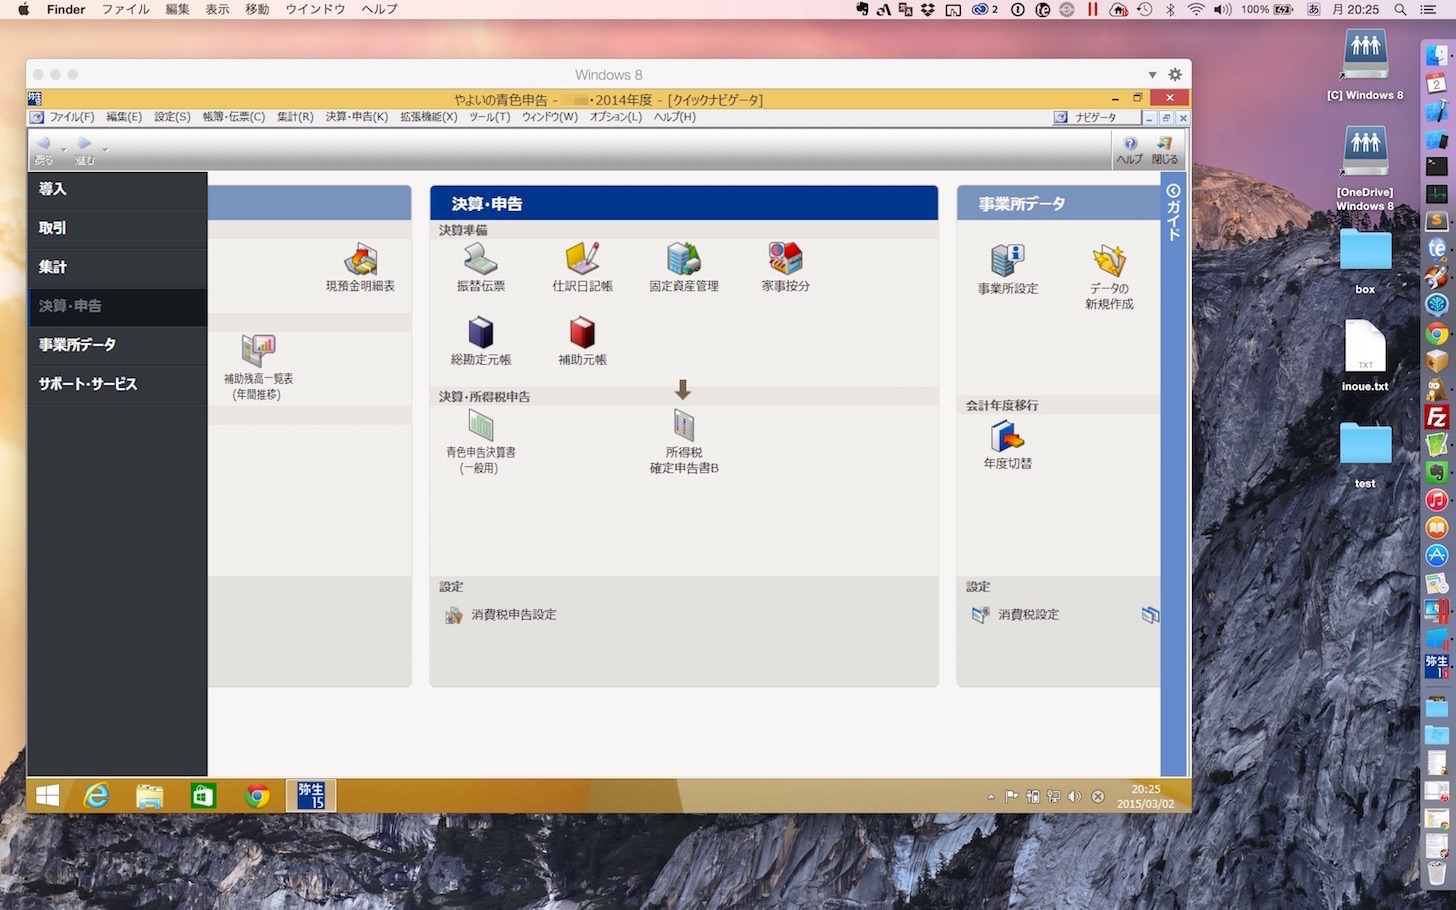Open inoue.txt file on desktop
The image size is (1456, 910).
tap(1365, 354)
